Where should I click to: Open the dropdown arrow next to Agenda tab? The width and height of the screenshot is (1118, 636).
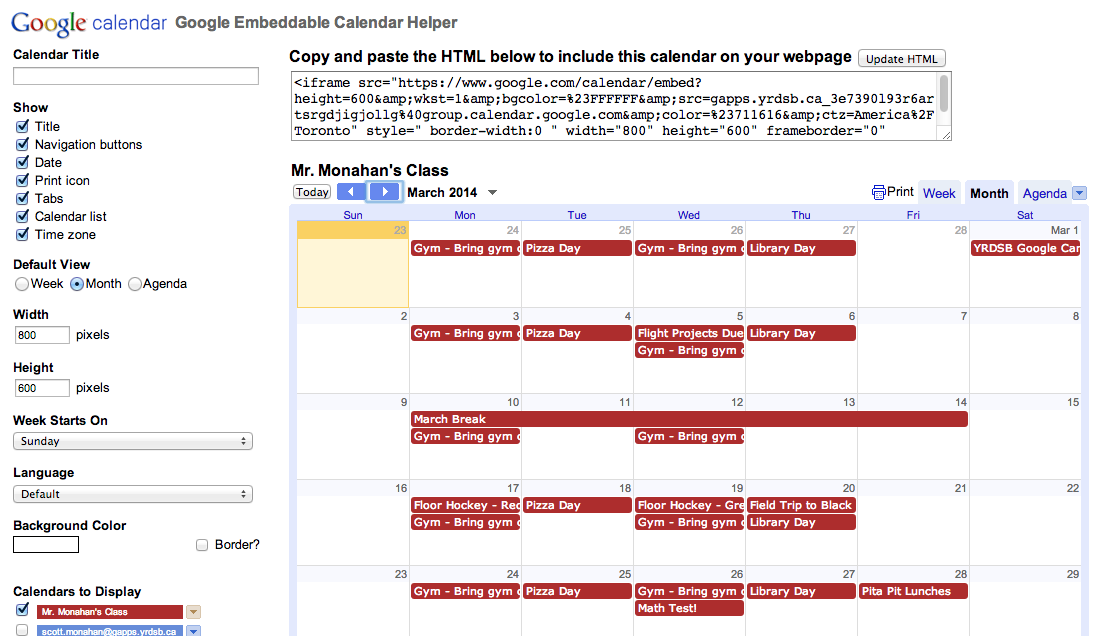click(x=1079, y=193)
